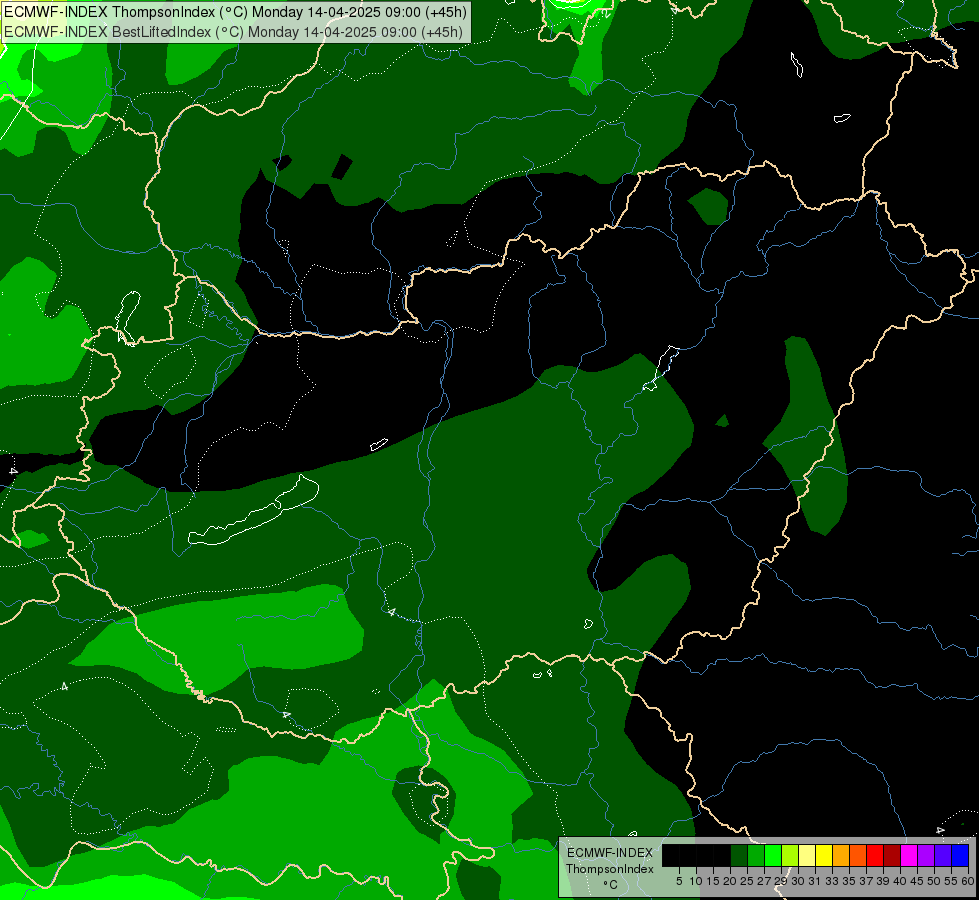Viewport: 979px width, 900px height.
Task: Click the dark red 39-40 legend swatch
Action: pyautogui.click(x=892, y=855)
